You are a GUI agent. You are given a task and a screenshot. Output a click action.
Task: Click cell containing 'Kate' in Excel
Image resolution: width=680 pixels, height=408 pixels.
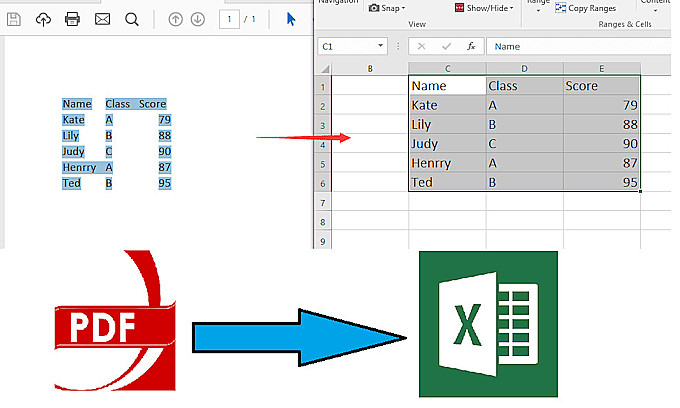point(448,105)
